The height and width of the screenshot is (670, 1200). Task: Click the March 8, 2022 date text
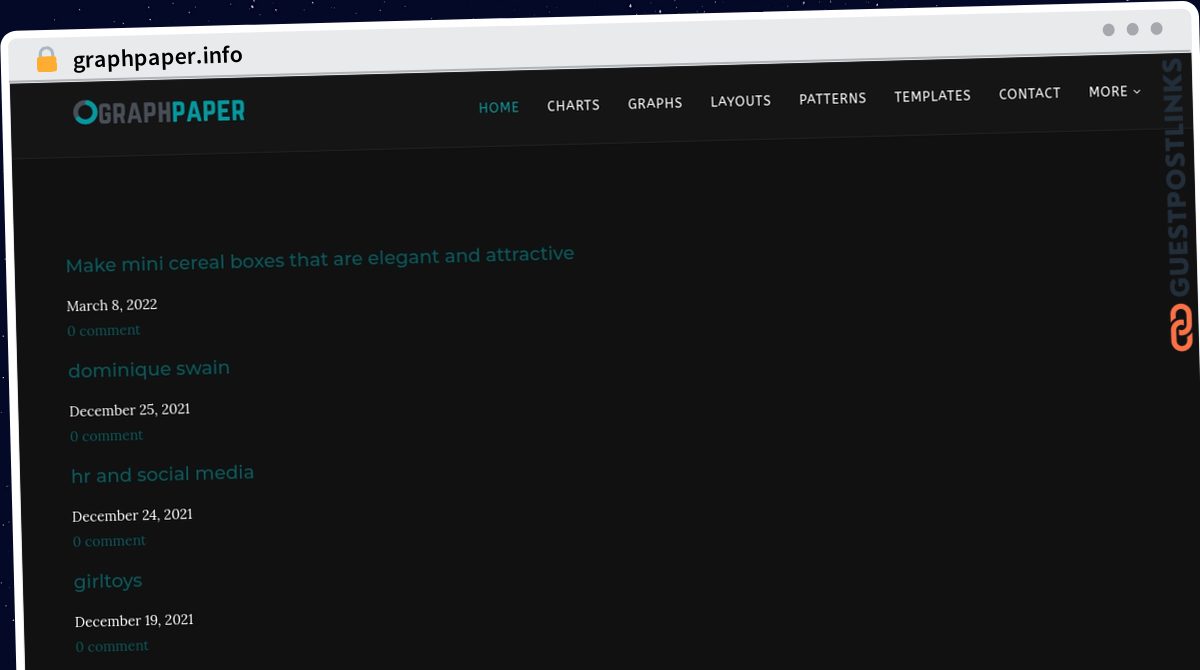(112, 305)
